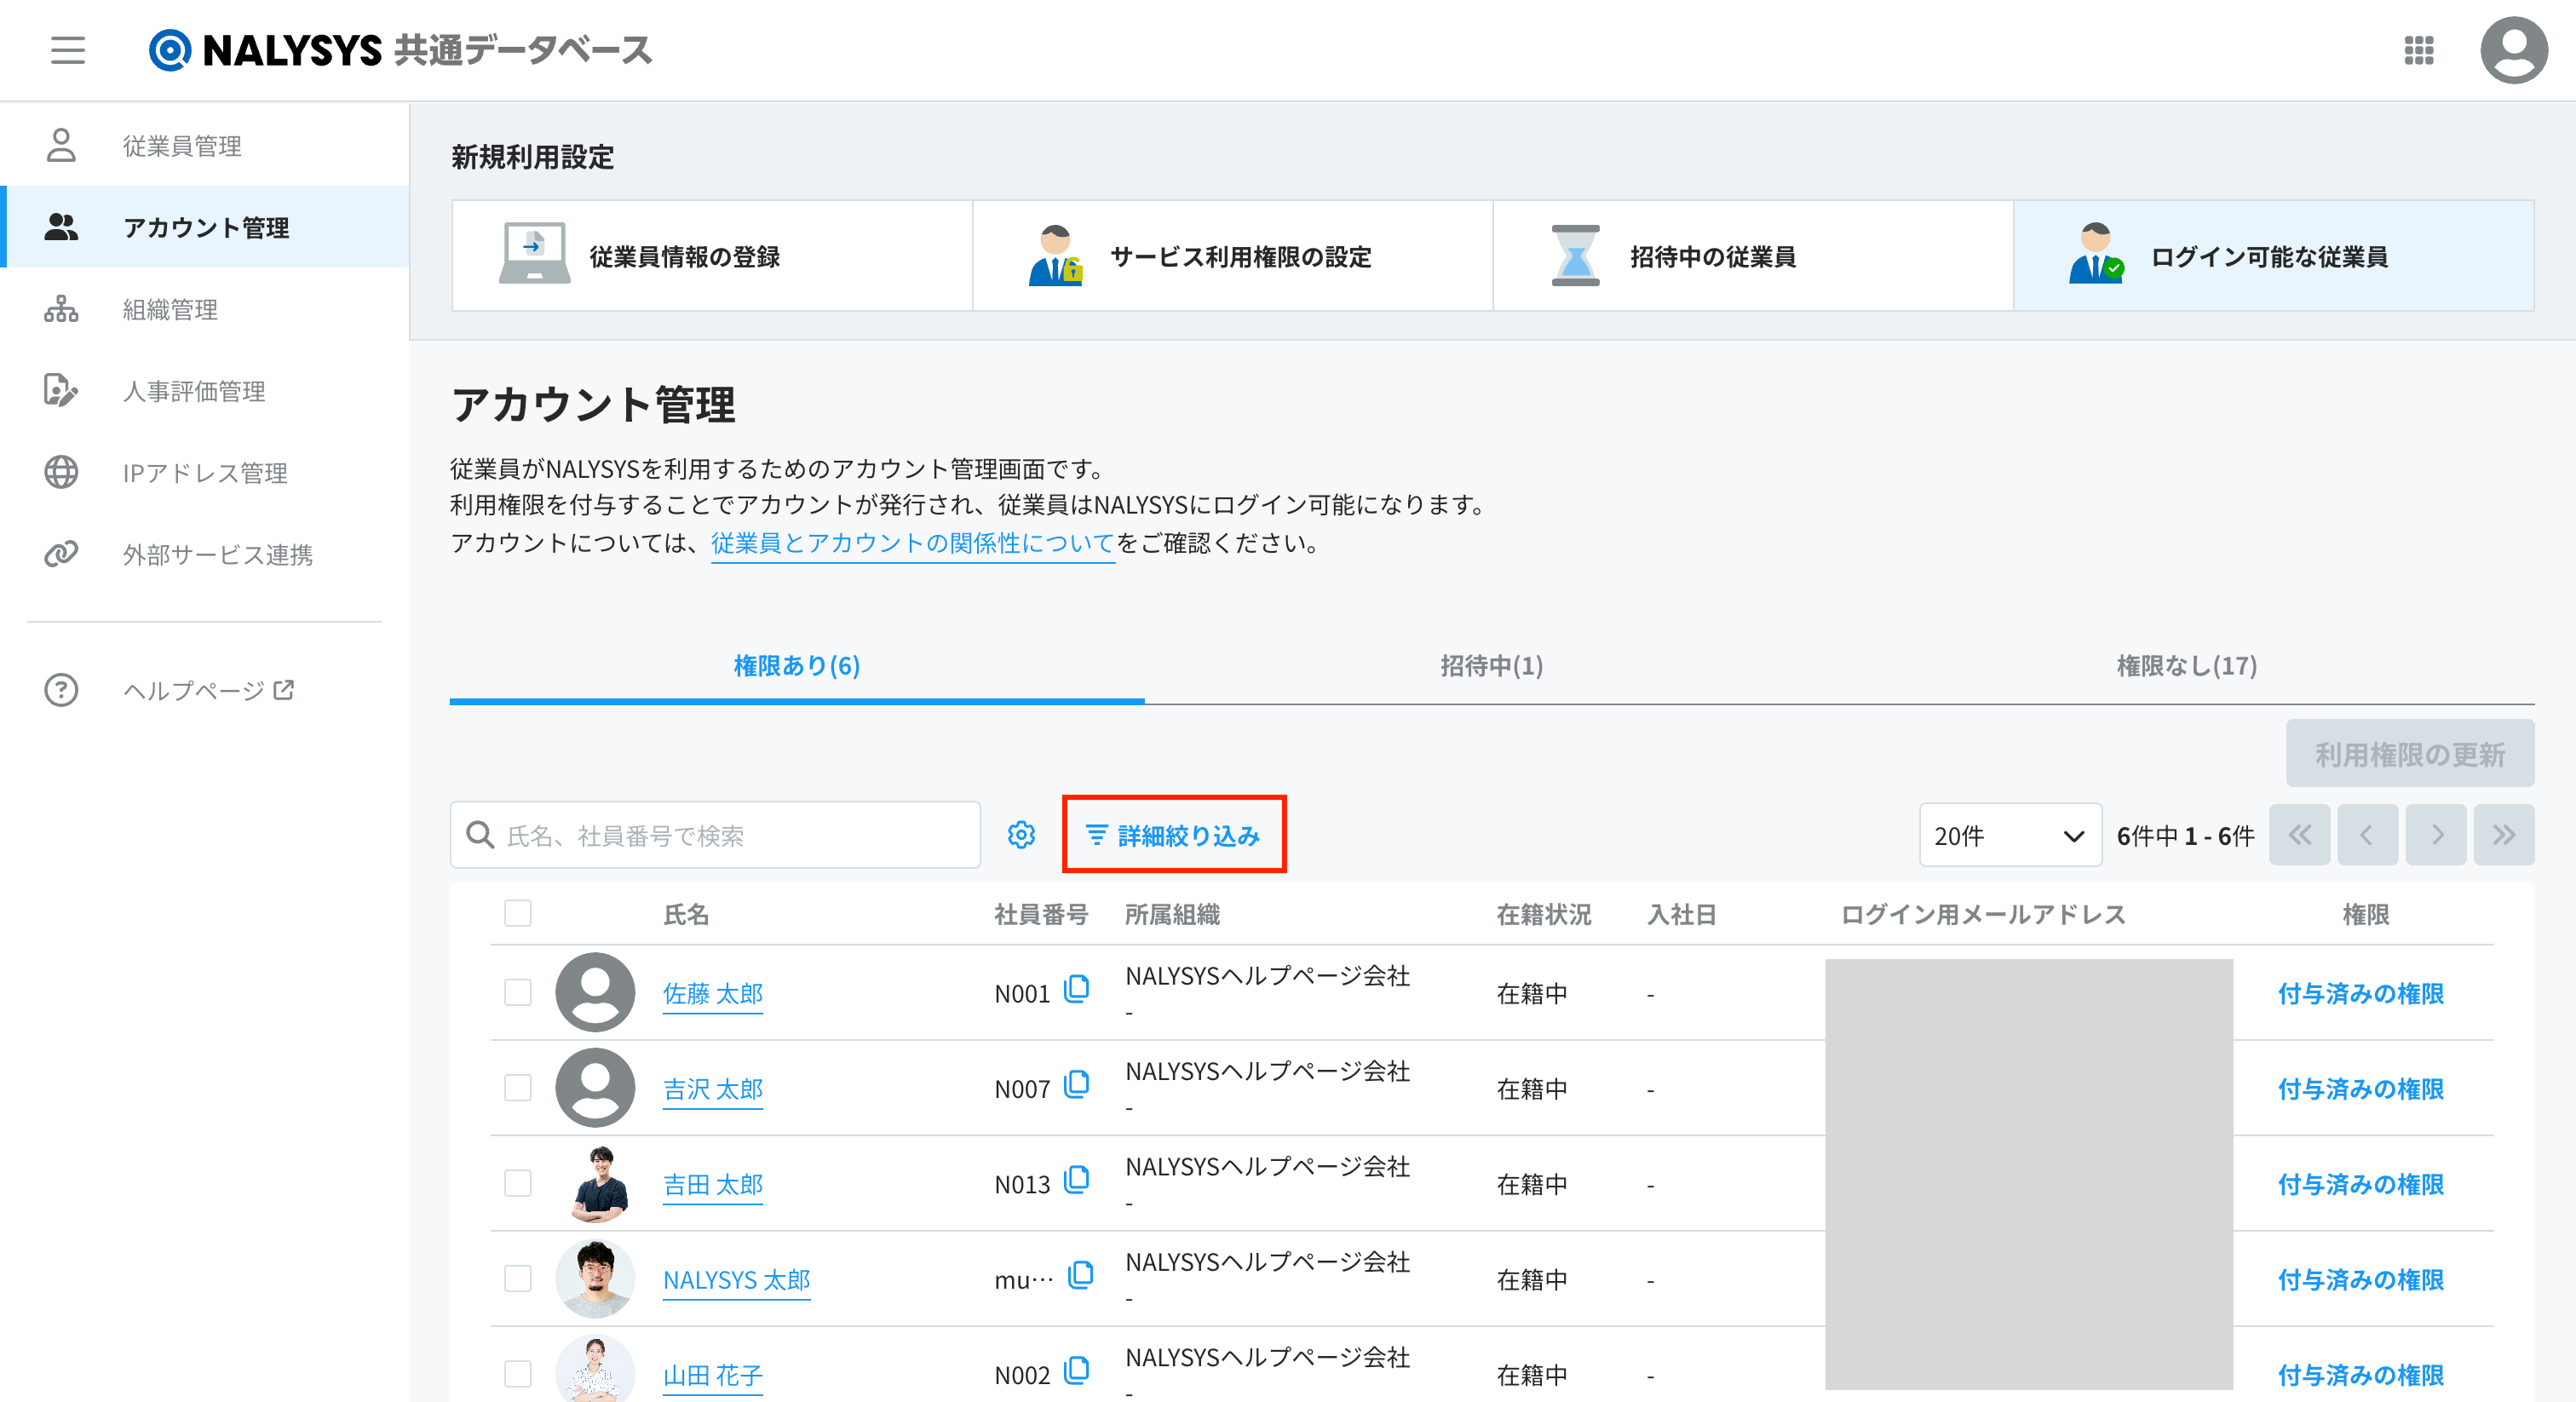
Task: Expand the 詳細絞り込み filter panel
Action: (x=1173, y=835)
